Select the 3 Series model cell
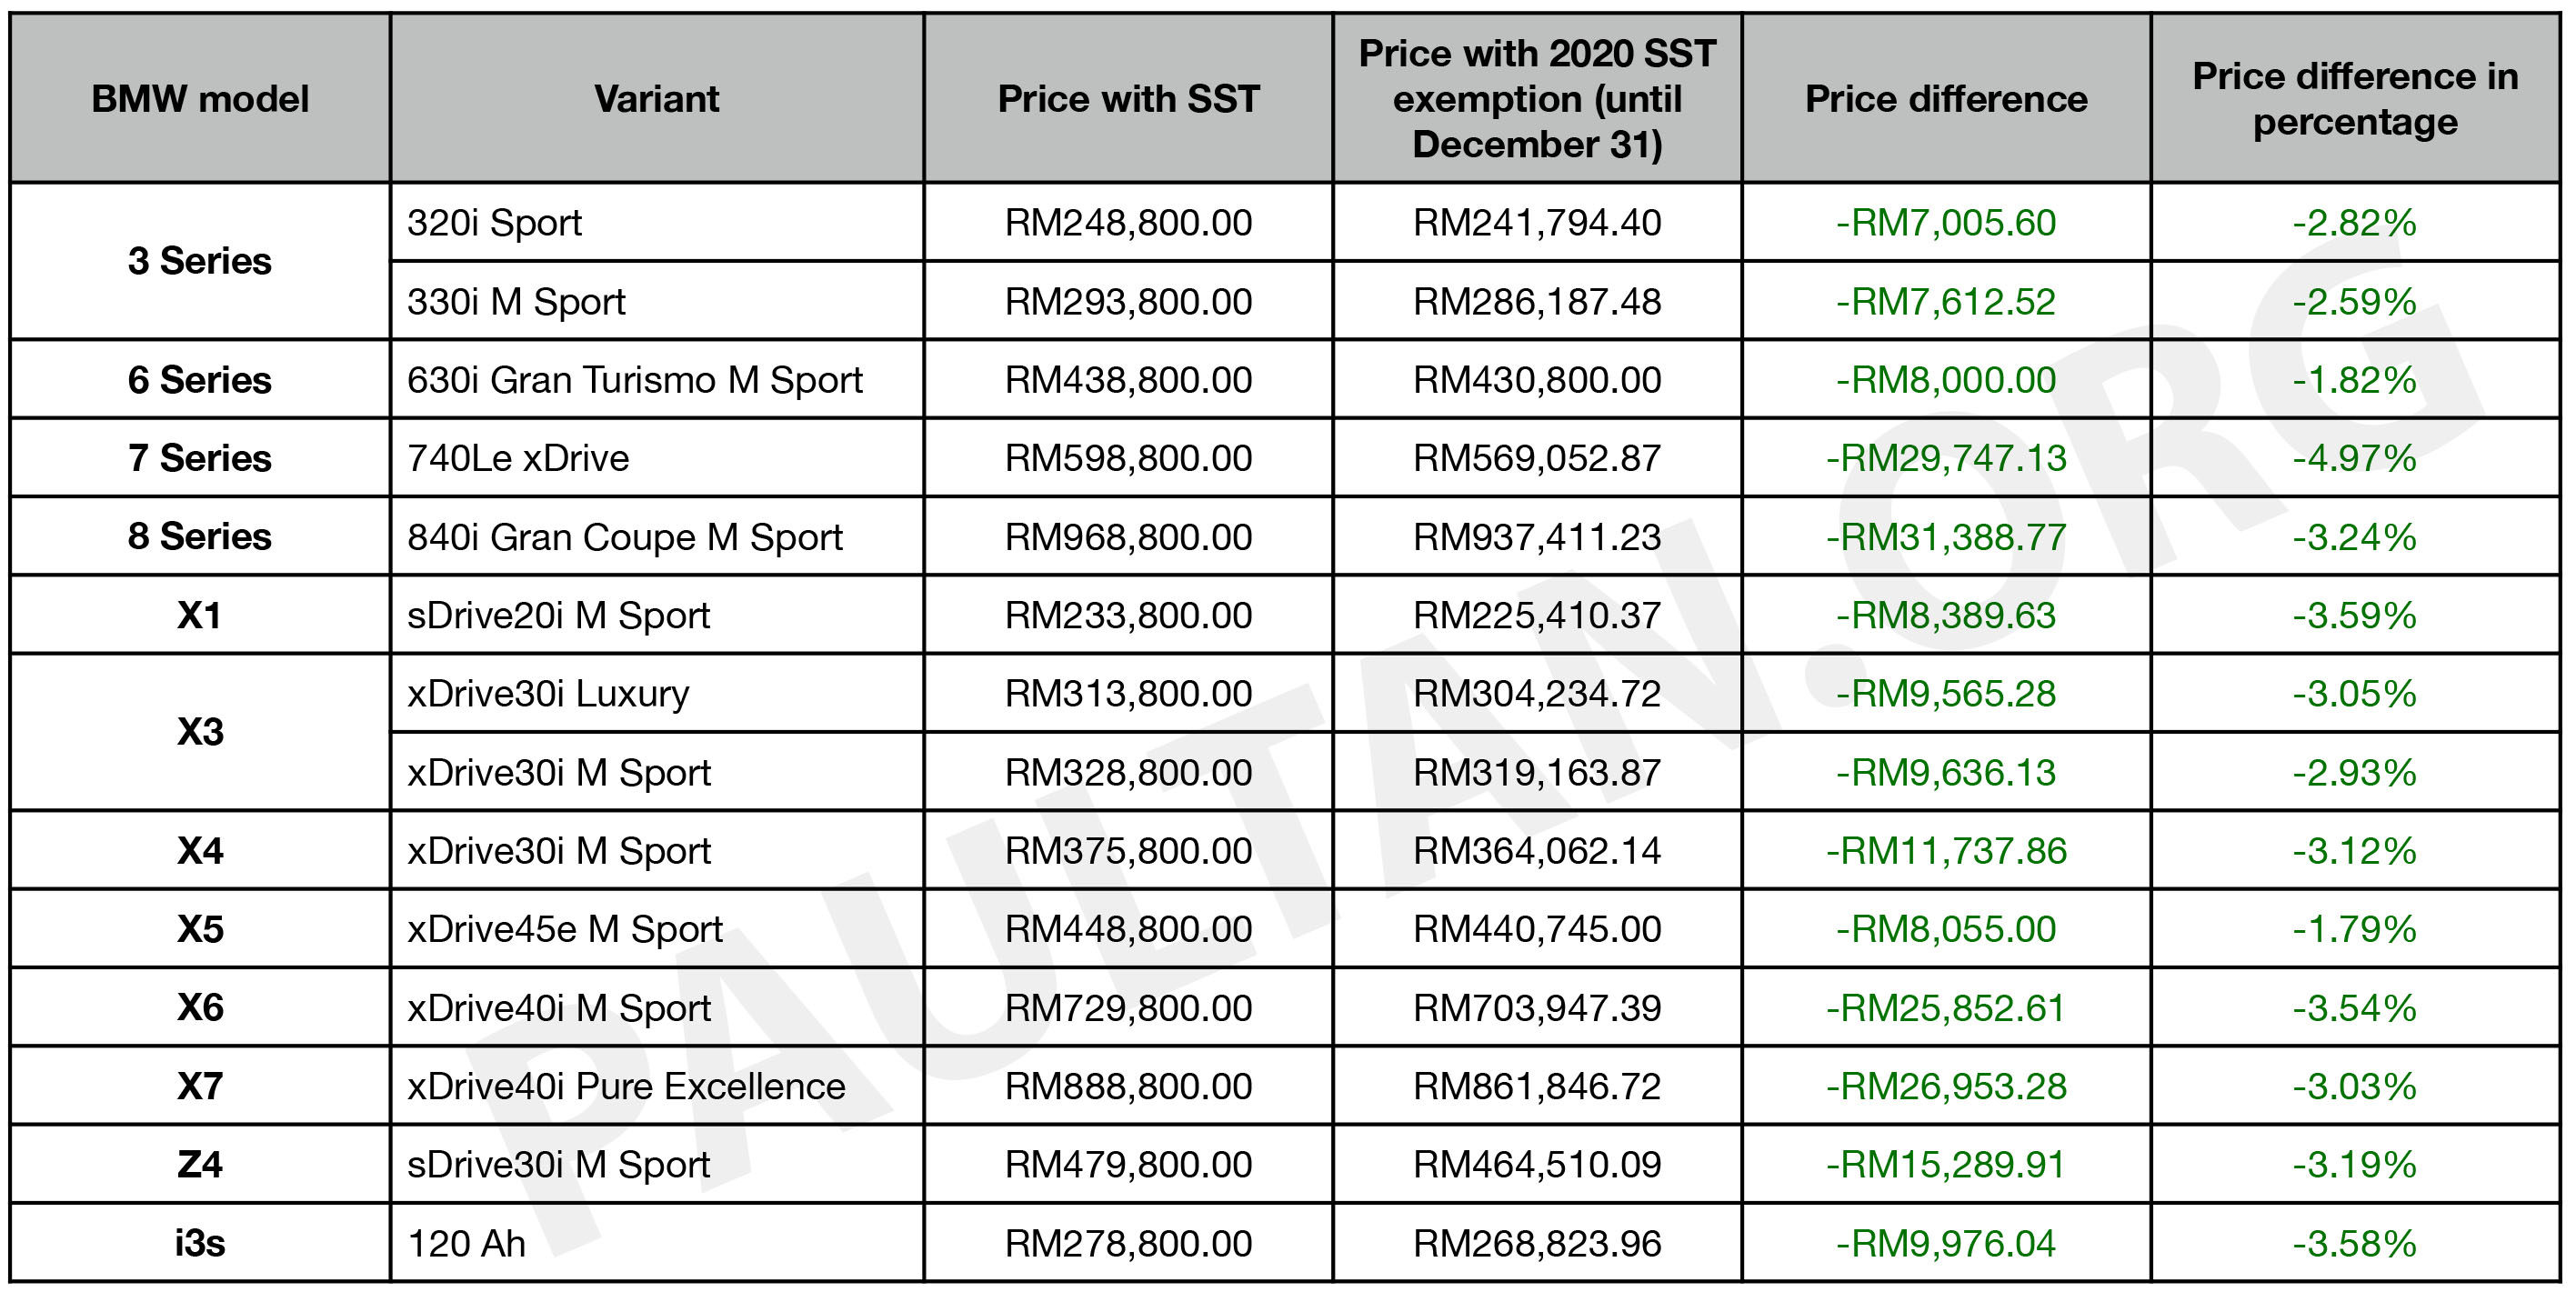 (200, 261)
